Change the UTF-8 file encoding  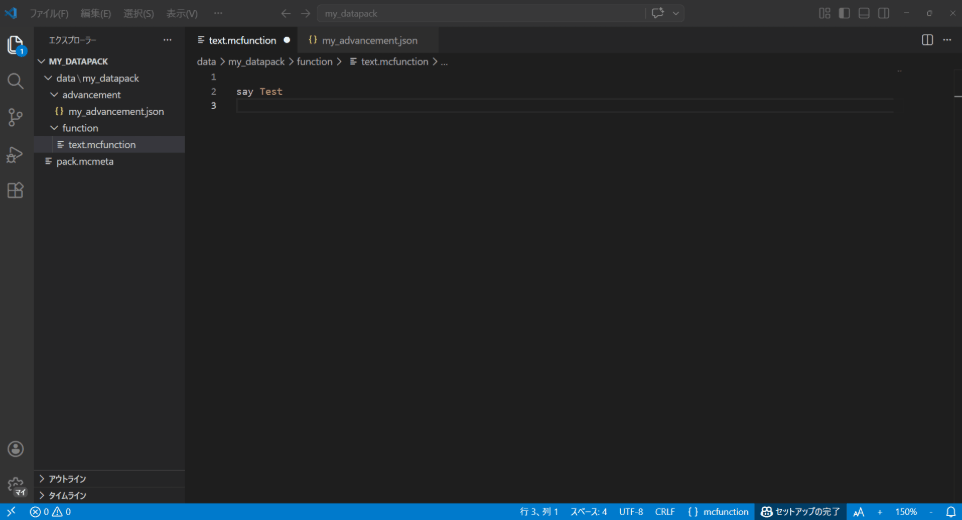[631, 511]
